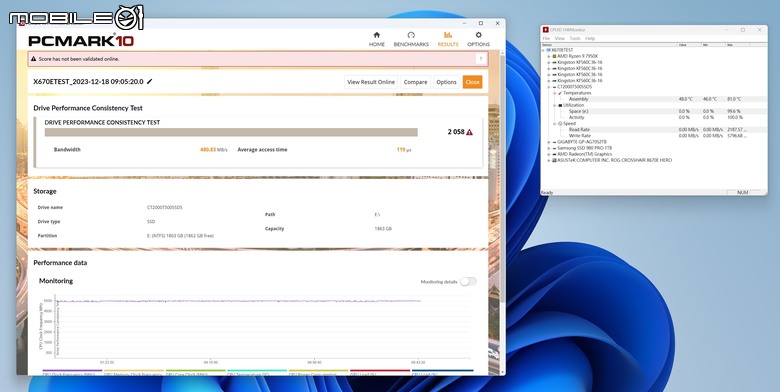
Task: Click the red warning triangle beside score 2 058
Action: click(470, 132)
